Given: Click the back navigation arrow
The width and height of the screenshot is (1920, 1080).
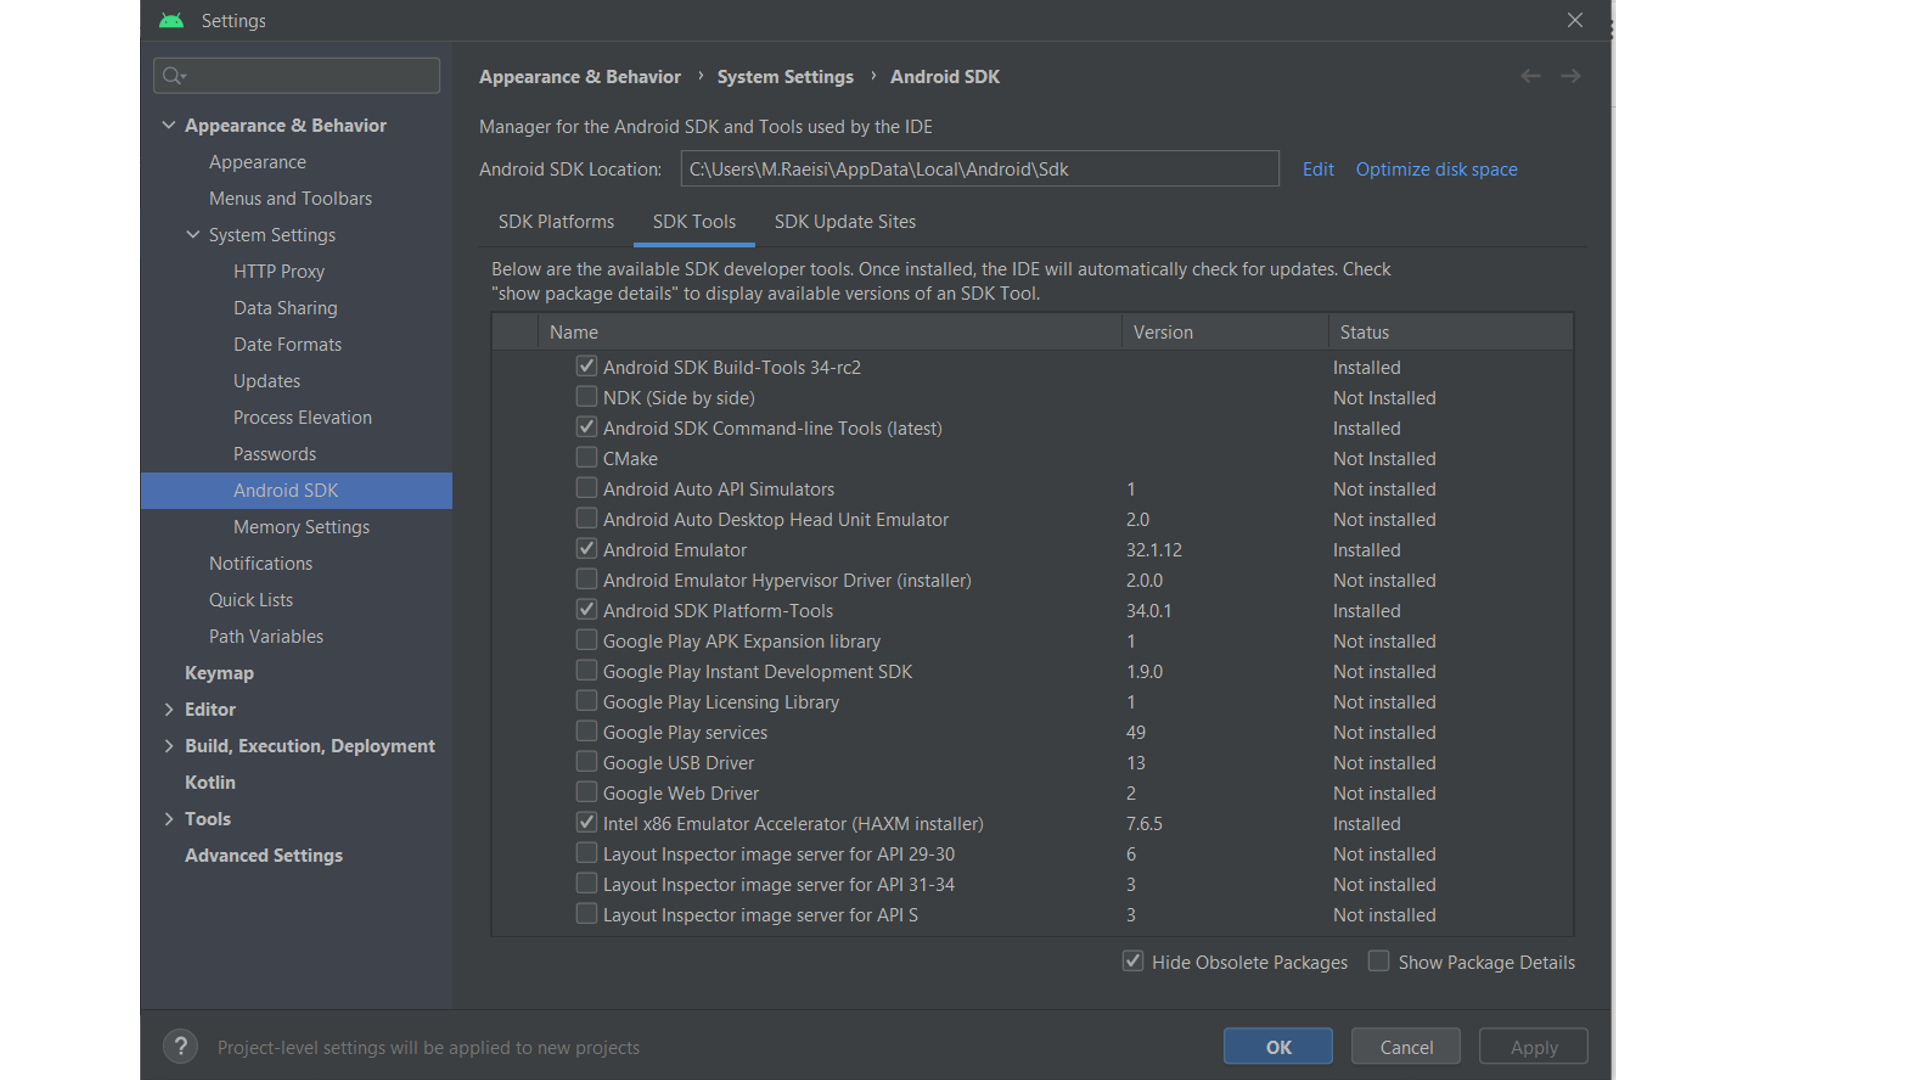Looking at the screenshot, I should click(1530, 76).
